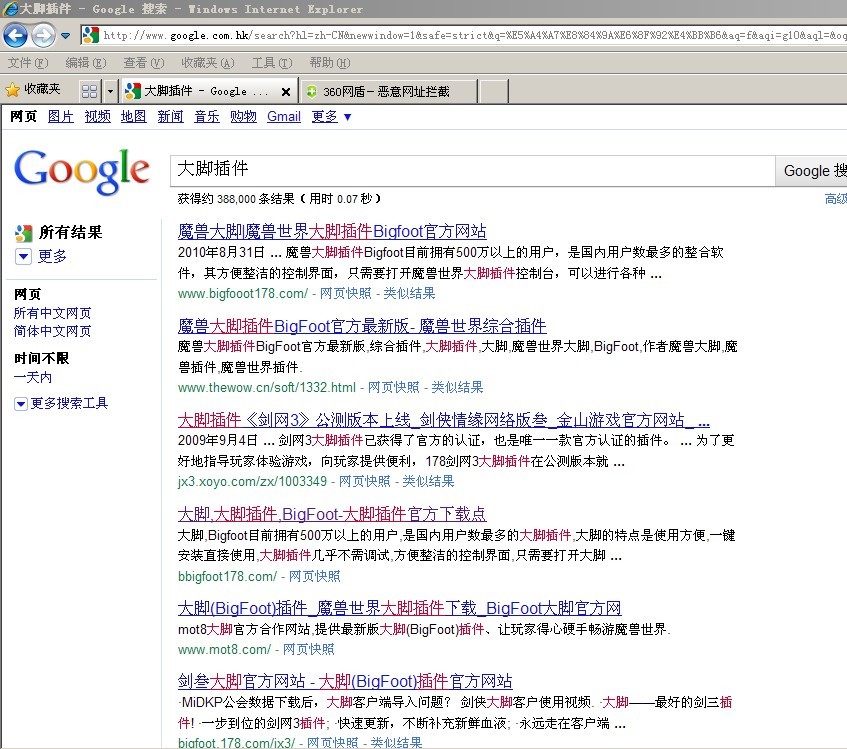Click 网页 heading in left sidebar
Screen dimensions: 847x749
point(28,294)
